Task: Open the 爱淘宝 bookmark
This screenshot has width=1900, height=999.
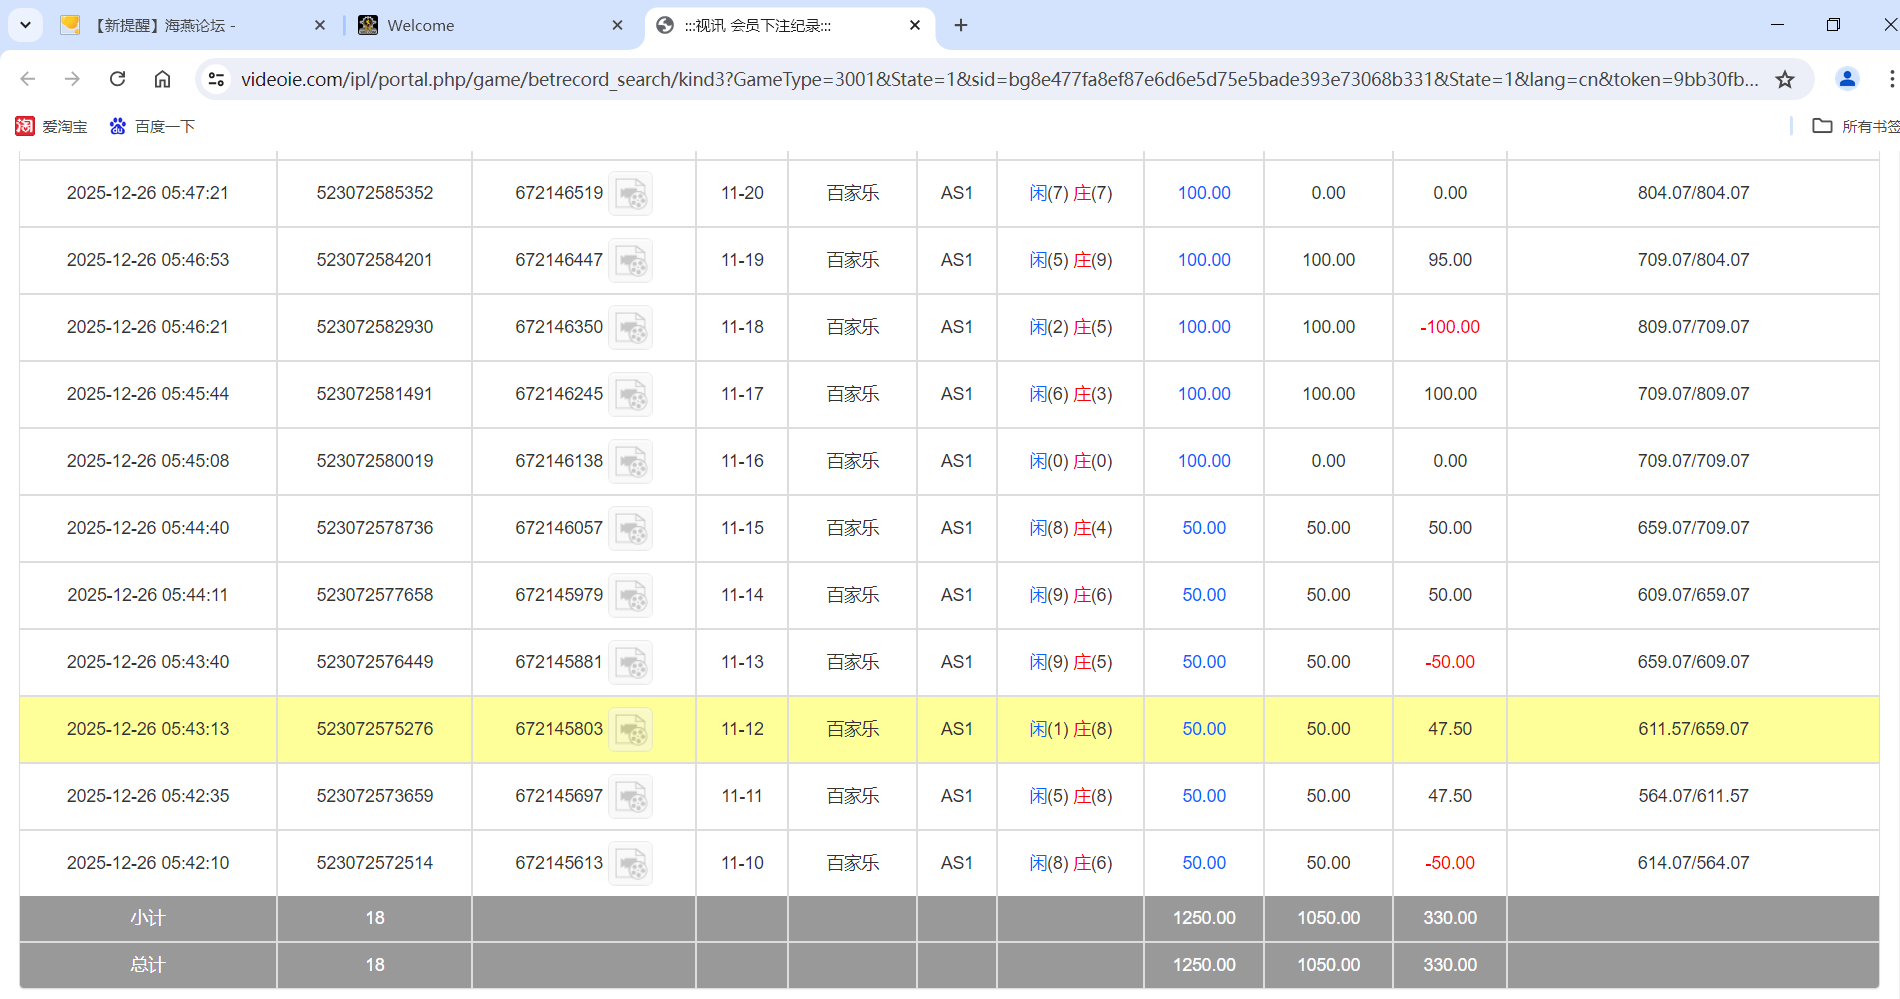Action: 52,126
